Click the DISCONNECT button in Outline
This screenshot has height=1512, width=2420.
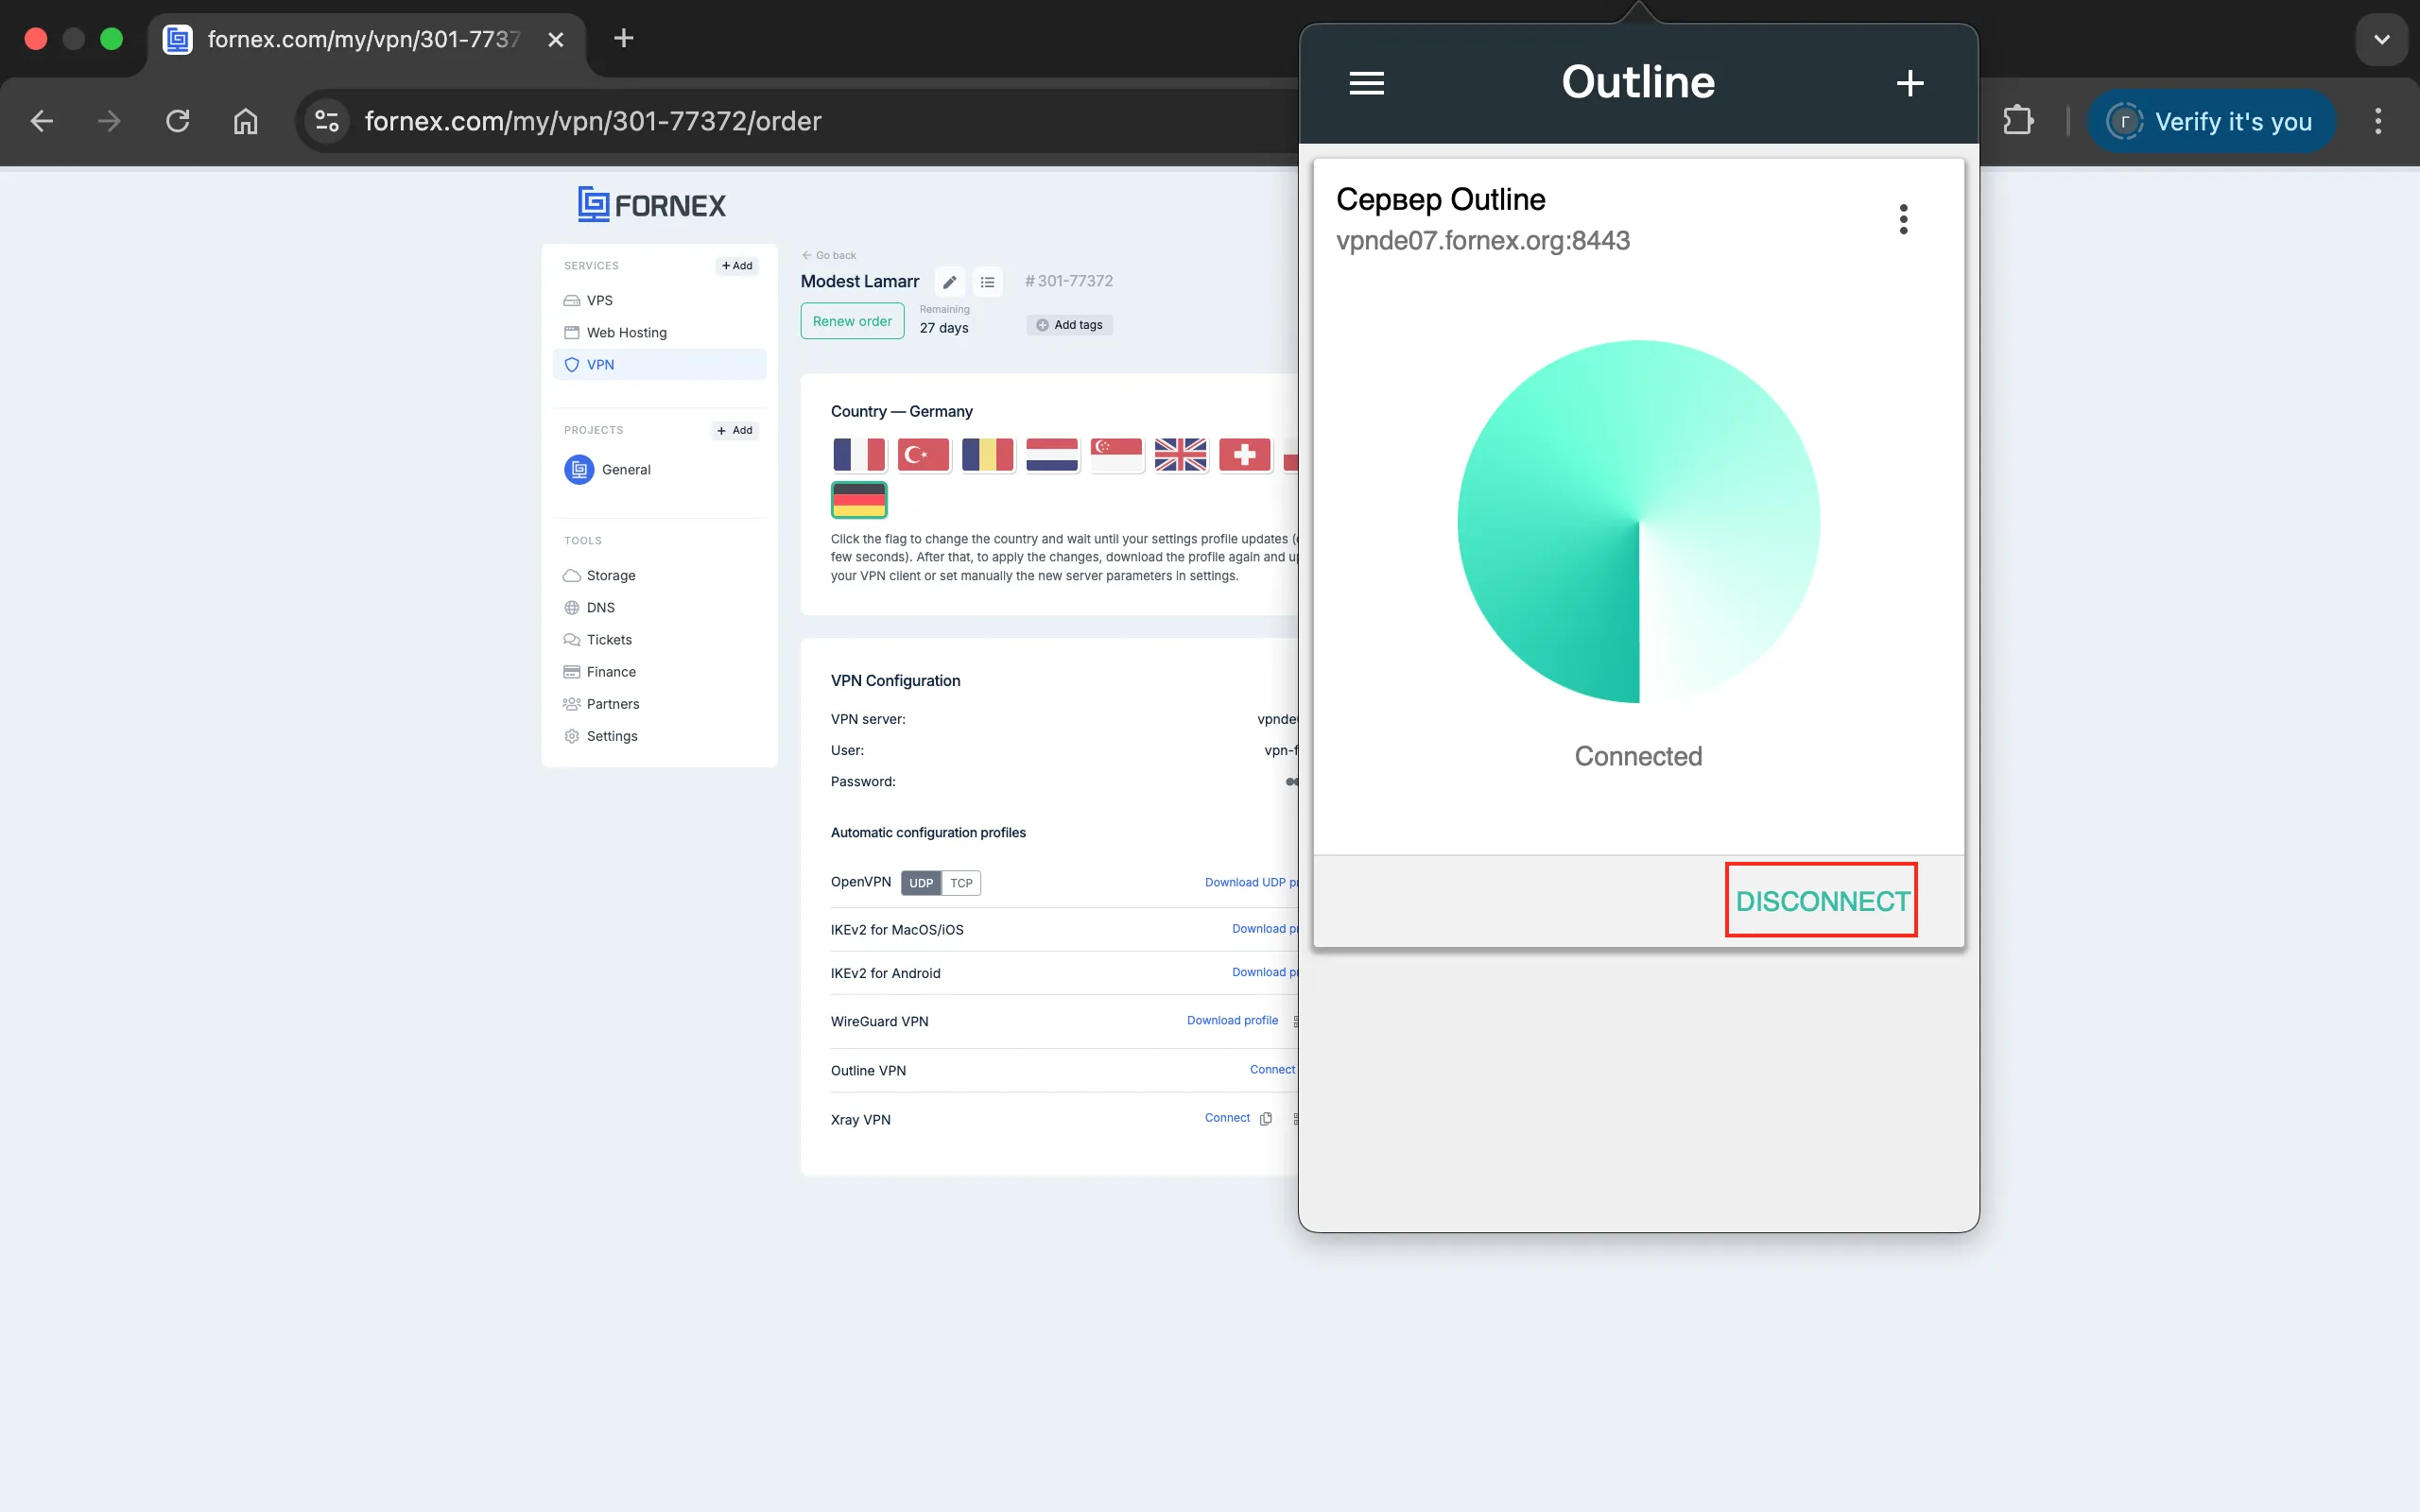click(1821, 900)
